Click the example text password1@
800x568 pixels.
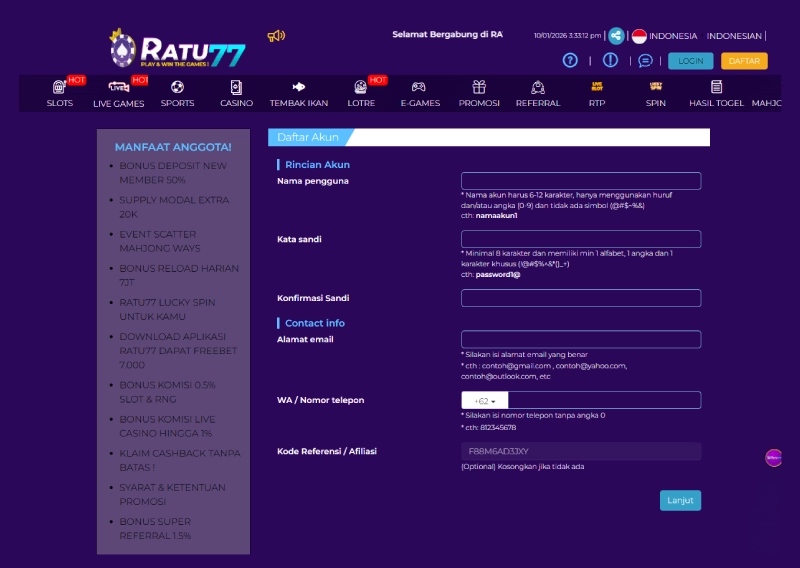pyautogui.click(x=498, y=275)
